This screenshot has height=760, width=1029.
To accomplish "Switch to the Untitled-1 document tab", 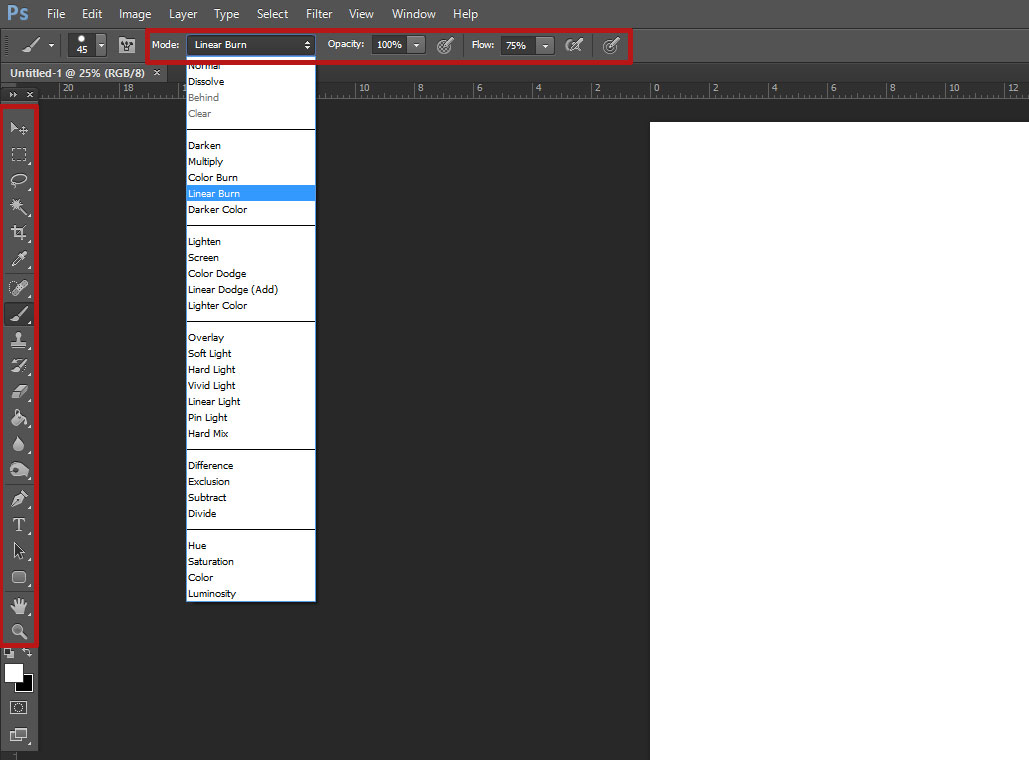I will (x=77, y=73).
